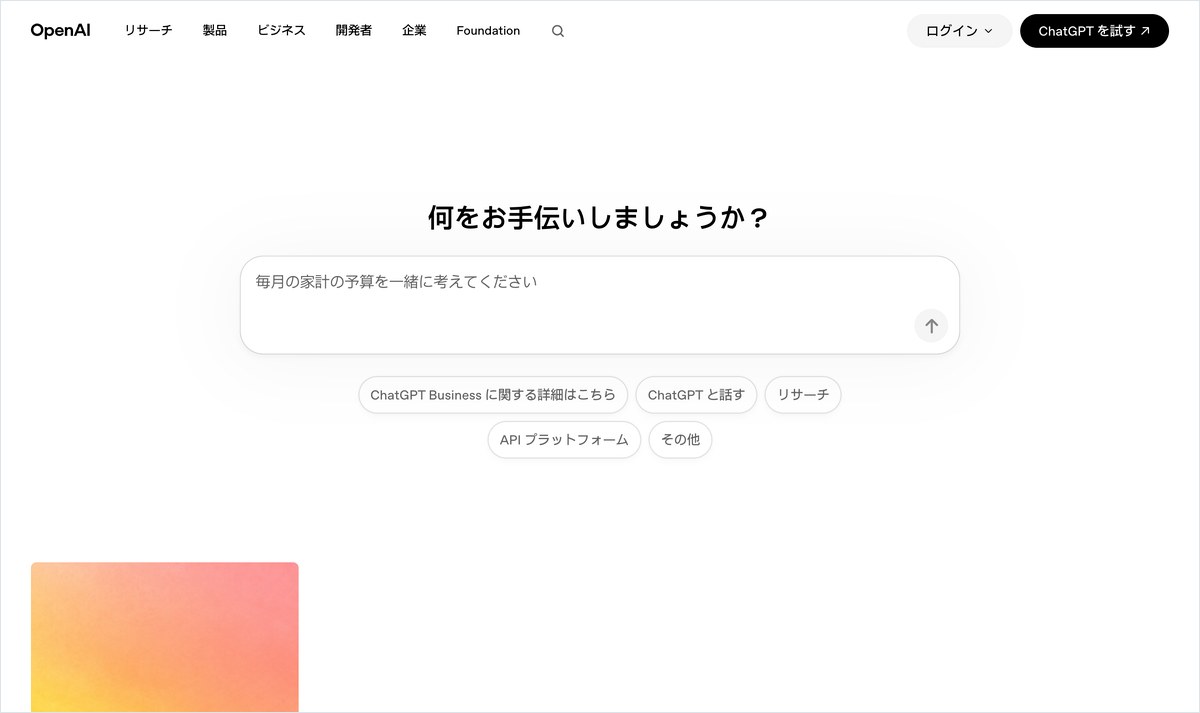Screen dimensions: 1200x713
Task: Submit prompt with the up-arrow button
Action: coord(931,326)
